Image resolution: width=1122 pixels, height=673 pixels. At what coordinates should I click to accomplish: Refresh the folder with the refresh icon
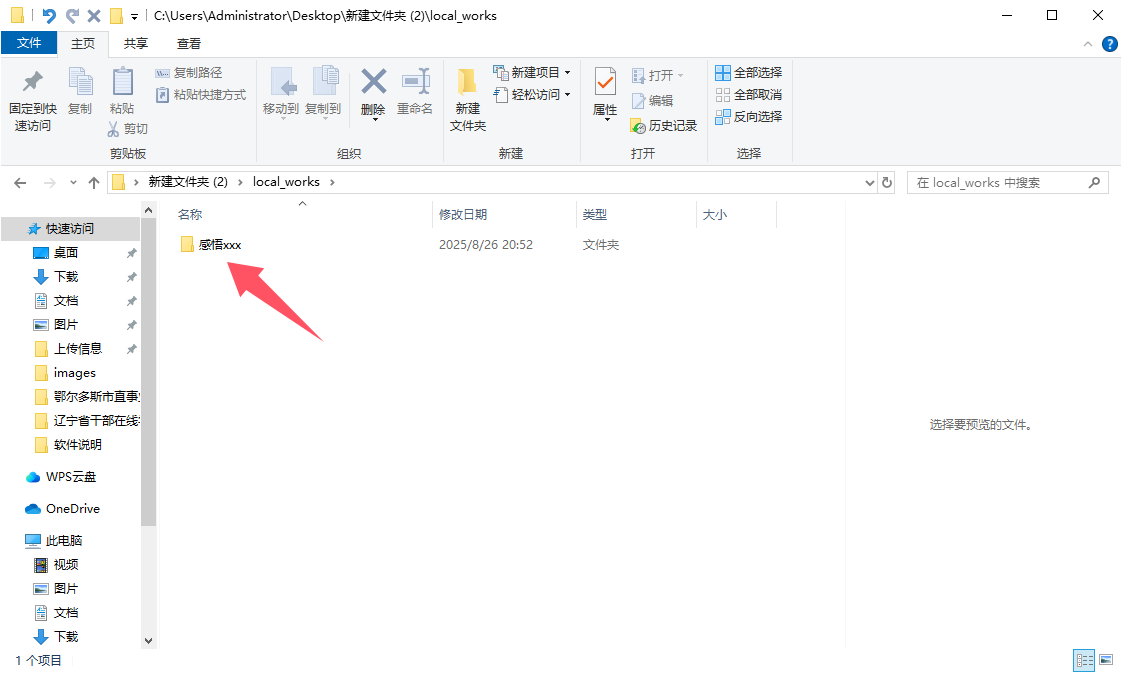(x=887, y=182)
